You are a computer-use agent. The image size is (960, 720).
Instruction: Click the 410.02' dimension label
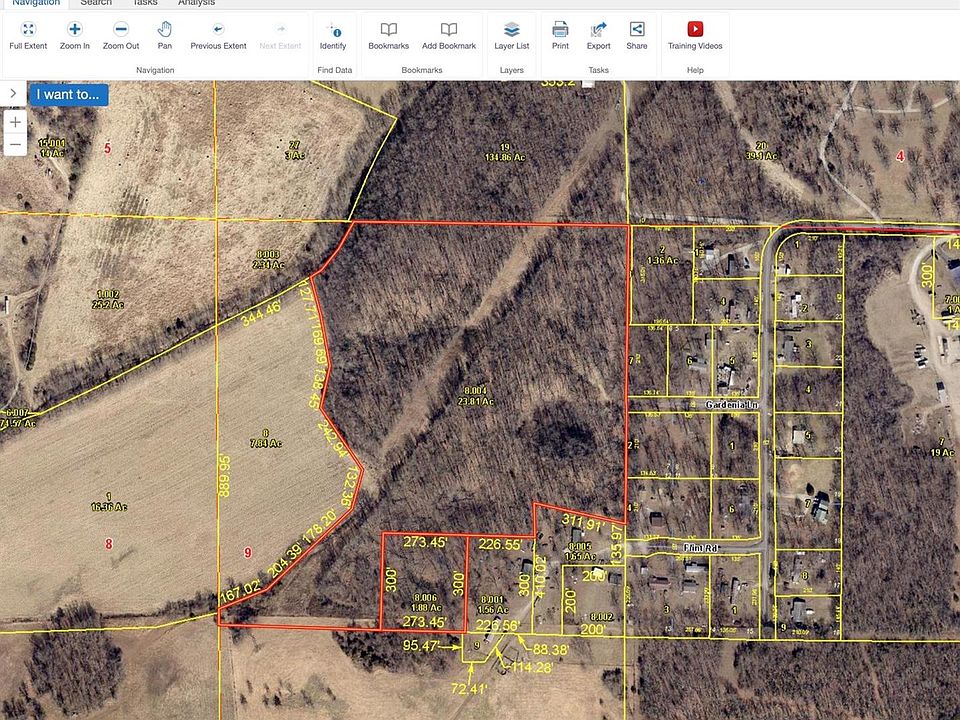click(539, 577)
